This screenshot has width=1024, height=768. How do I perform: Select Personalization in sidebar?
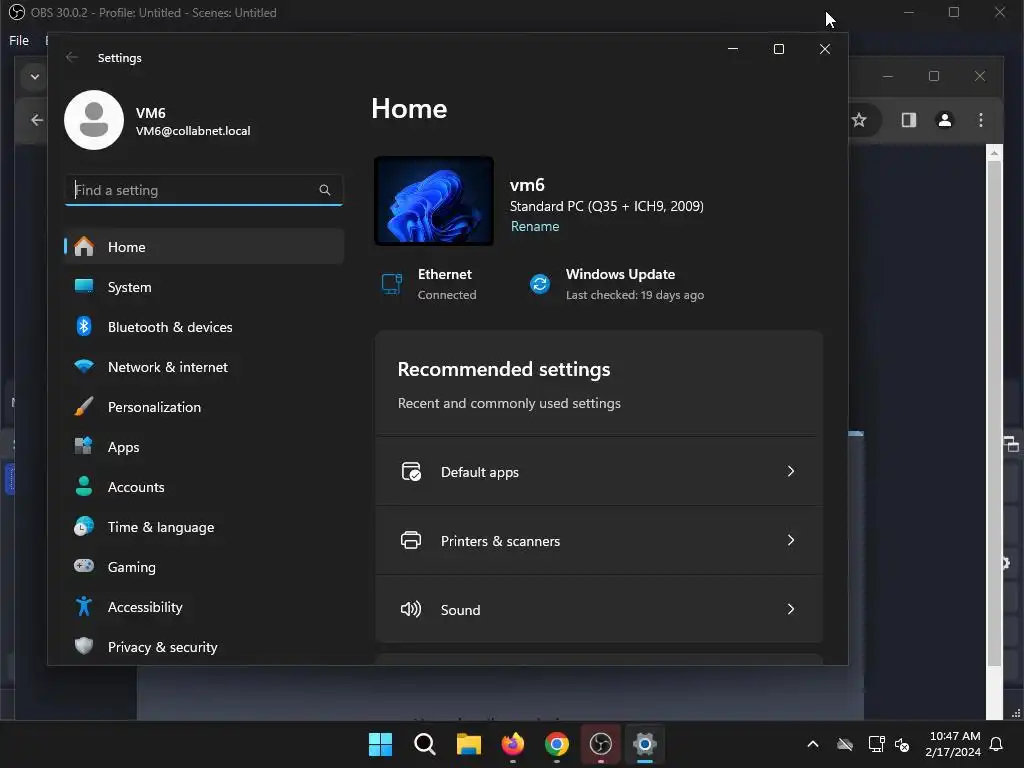(x=204, y=407)
